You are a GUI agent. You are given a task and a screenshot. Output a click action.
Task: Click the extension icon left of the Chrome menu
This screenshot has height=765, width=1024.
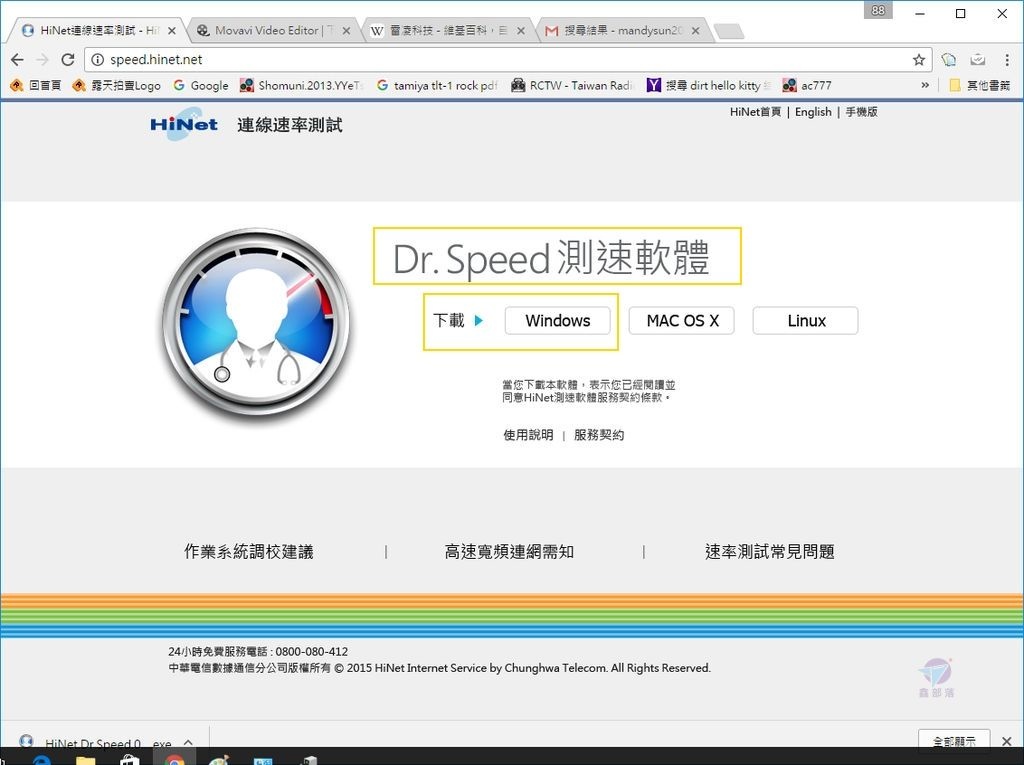tap(978, 59)
